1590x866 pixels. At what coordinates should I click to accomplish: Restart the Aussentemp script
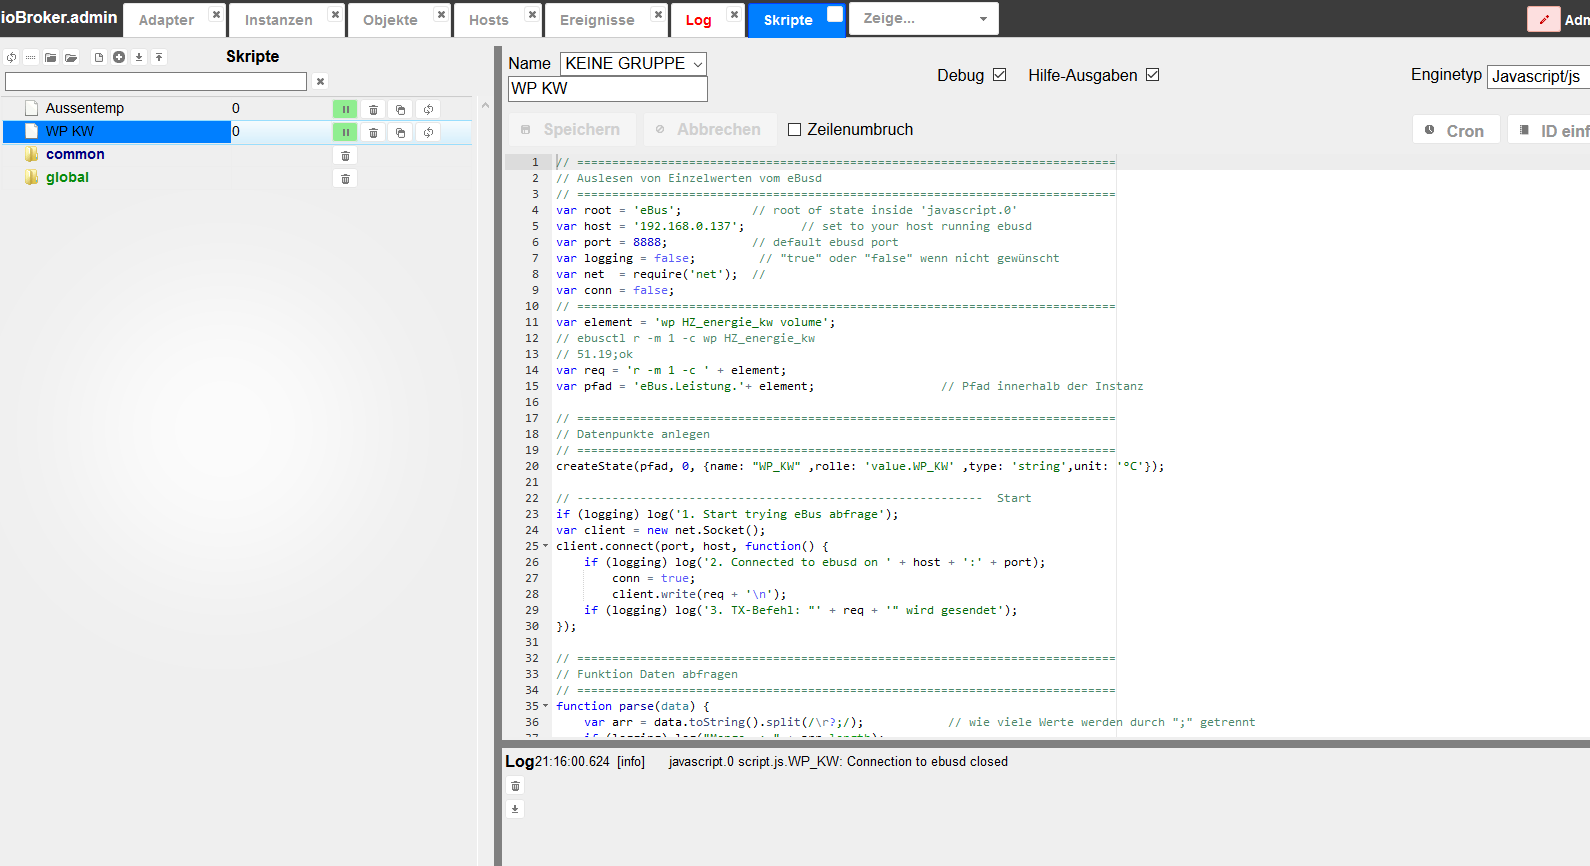click(428, 109)
